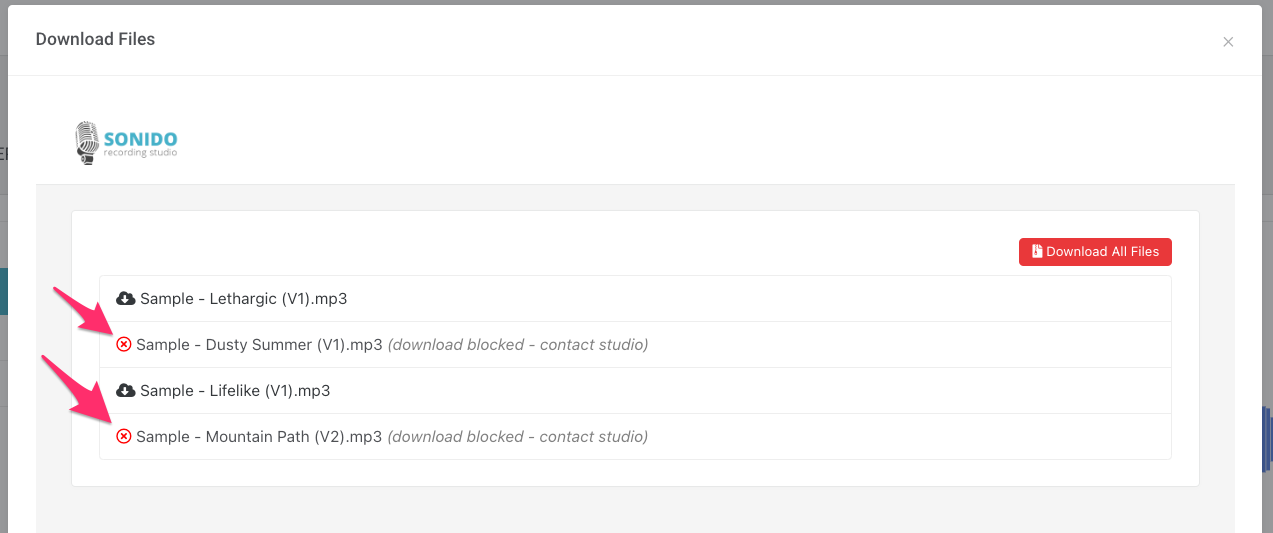Click the Download Files dialog title
The height and width of the screenshot is (533, 1273).
[95, 39]
